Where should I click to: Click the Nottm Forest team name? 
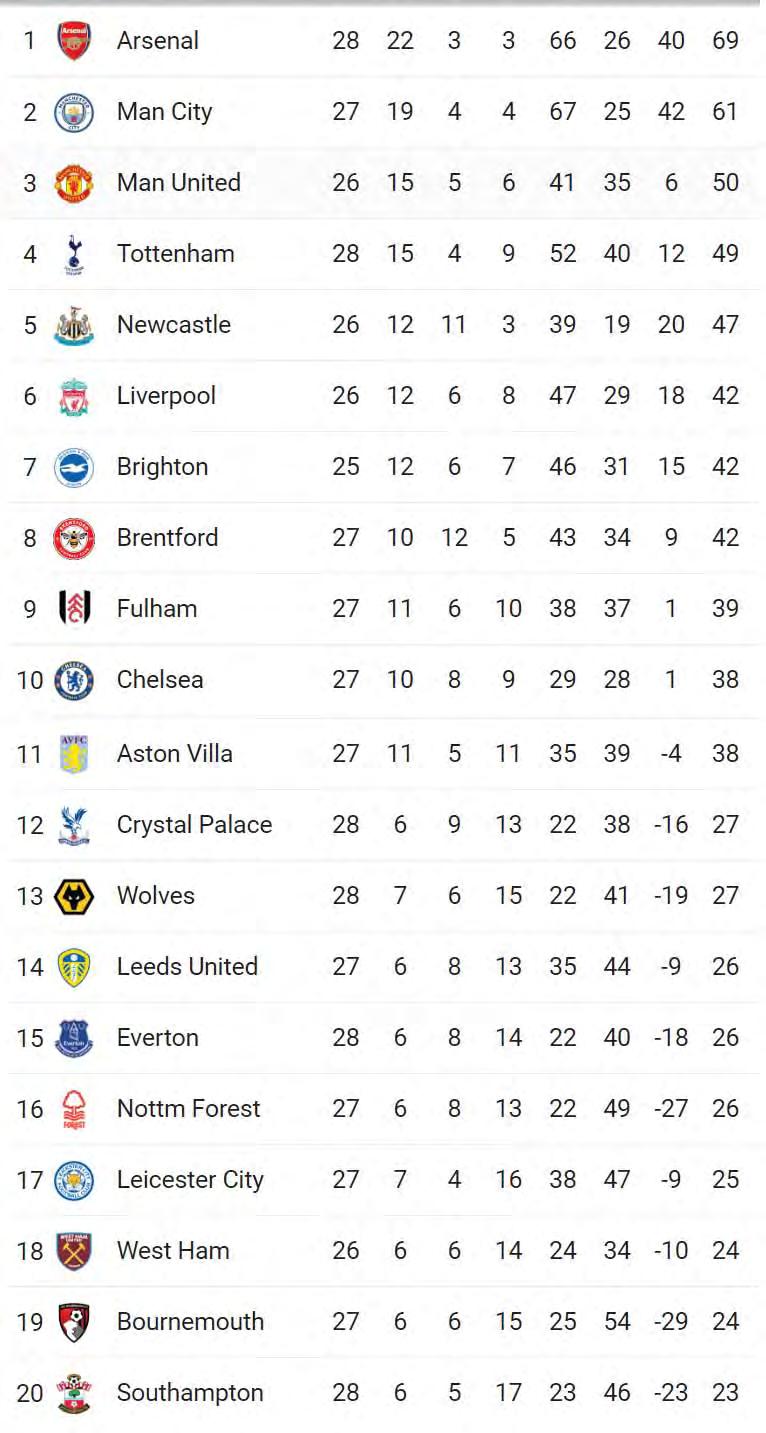click(188, 1109)
